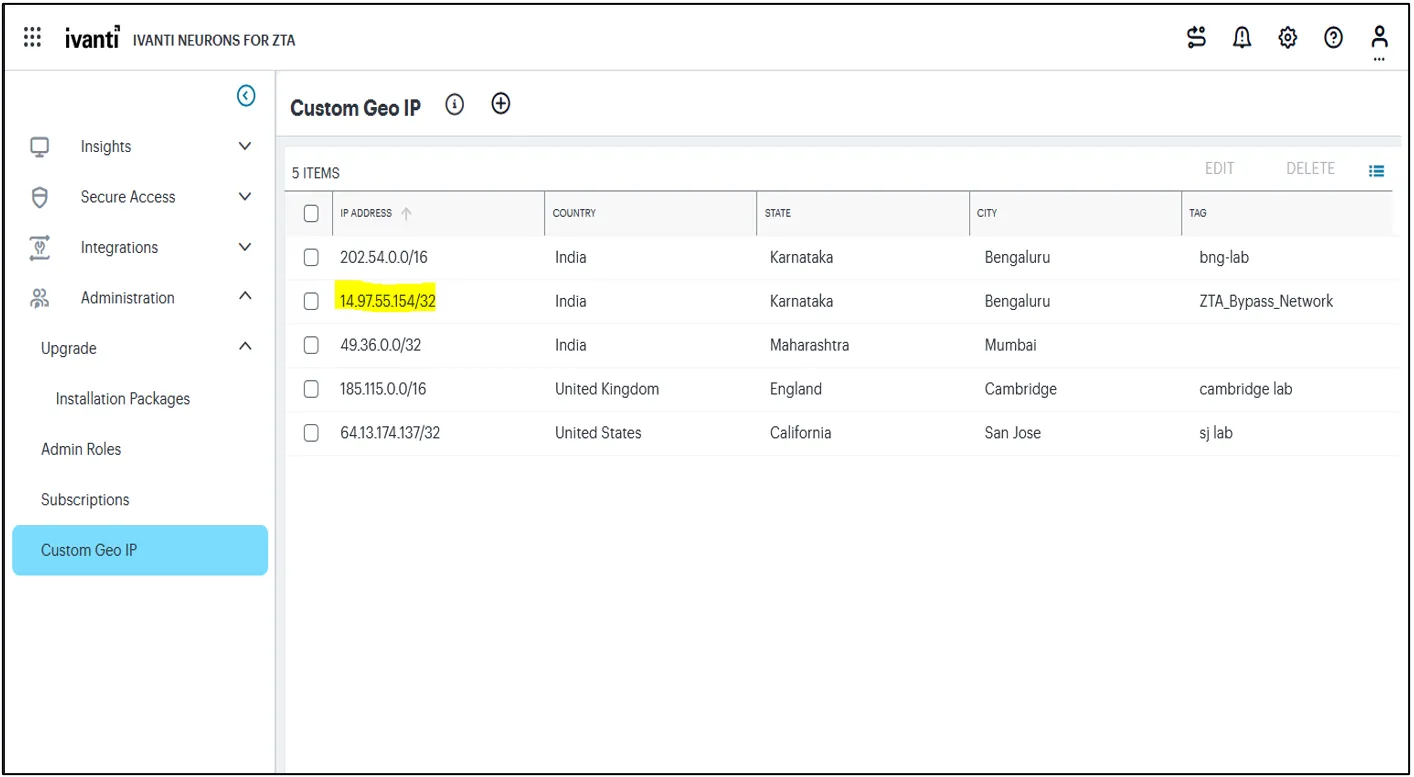Go to Subscriptions menu item
Viewport: 1414px width, 777px height.
click(85, 500)
